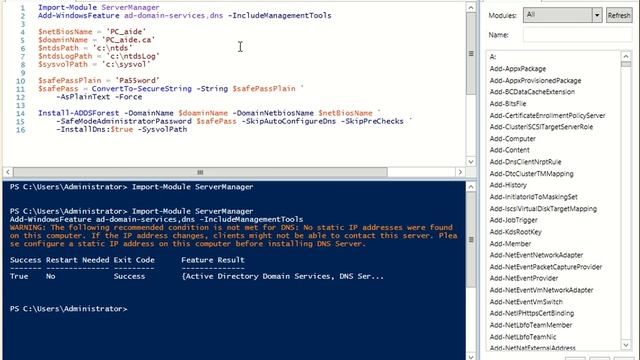Viewport: 640px width, 360px height.
Task: Click line 1 Import-Module ServerManager in editor
Action: 99,7
